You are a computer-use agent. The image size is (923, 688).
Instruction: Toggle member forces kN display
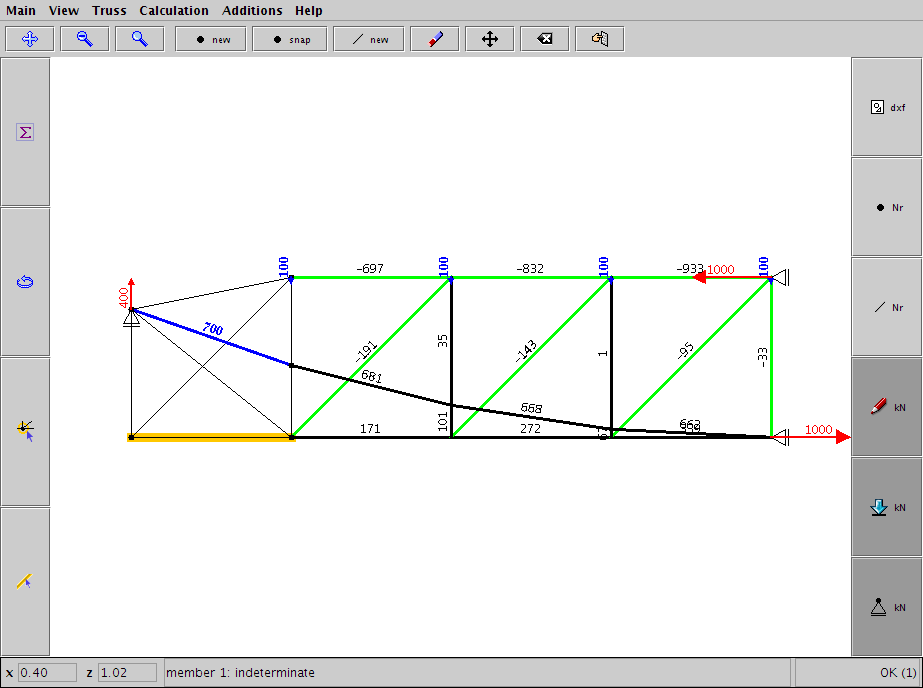[886, 407]
